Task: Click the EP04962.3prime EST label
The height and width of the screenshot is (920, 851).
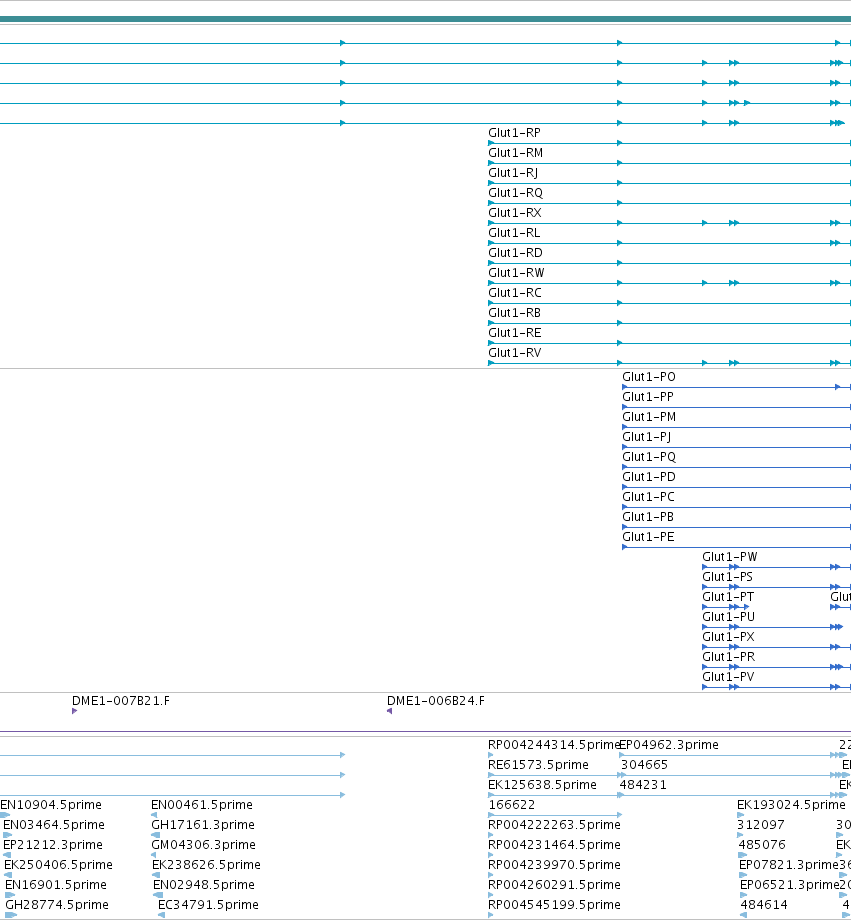Action: pos(669,745)
